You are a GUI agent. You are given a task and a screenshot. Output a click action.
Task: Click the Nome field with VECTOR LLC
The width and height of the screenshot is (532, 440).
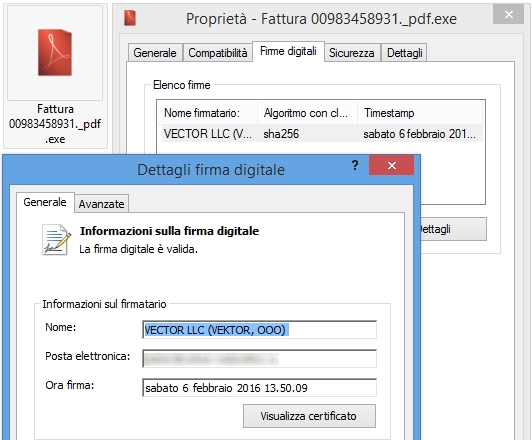pos(259,330)
